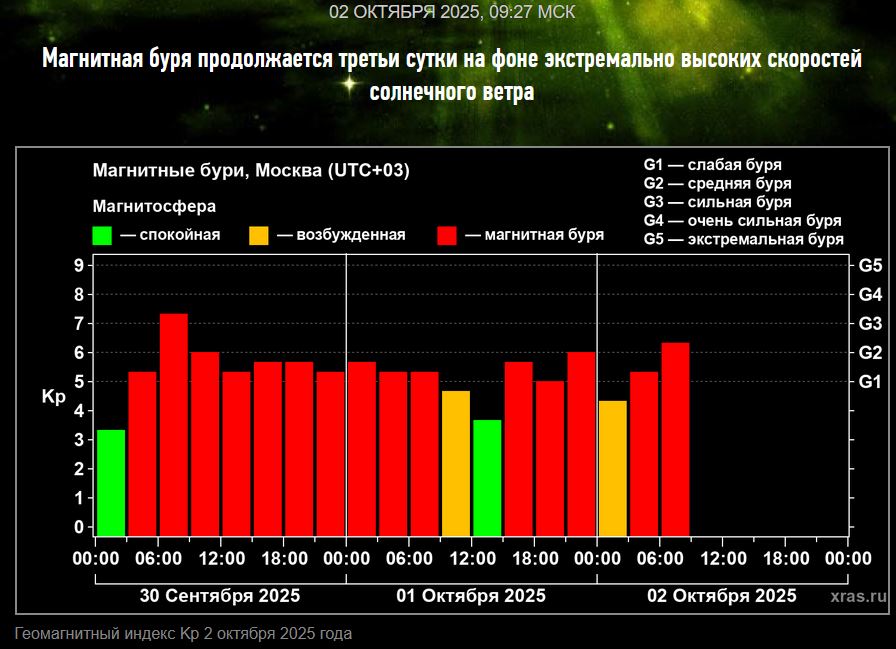Select the green bar on 30 September
The image size is (896, 649).
[111, 482]
